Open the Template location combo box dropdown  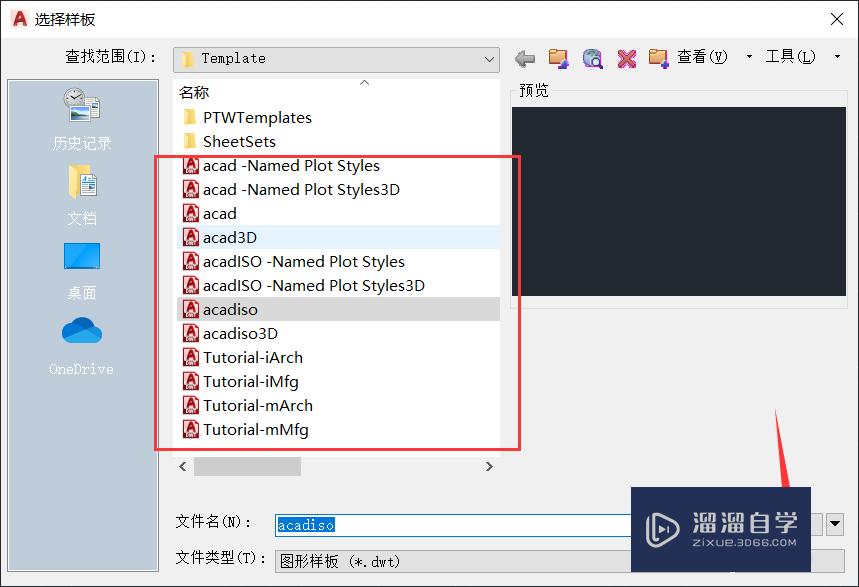(x=491, y=59)
